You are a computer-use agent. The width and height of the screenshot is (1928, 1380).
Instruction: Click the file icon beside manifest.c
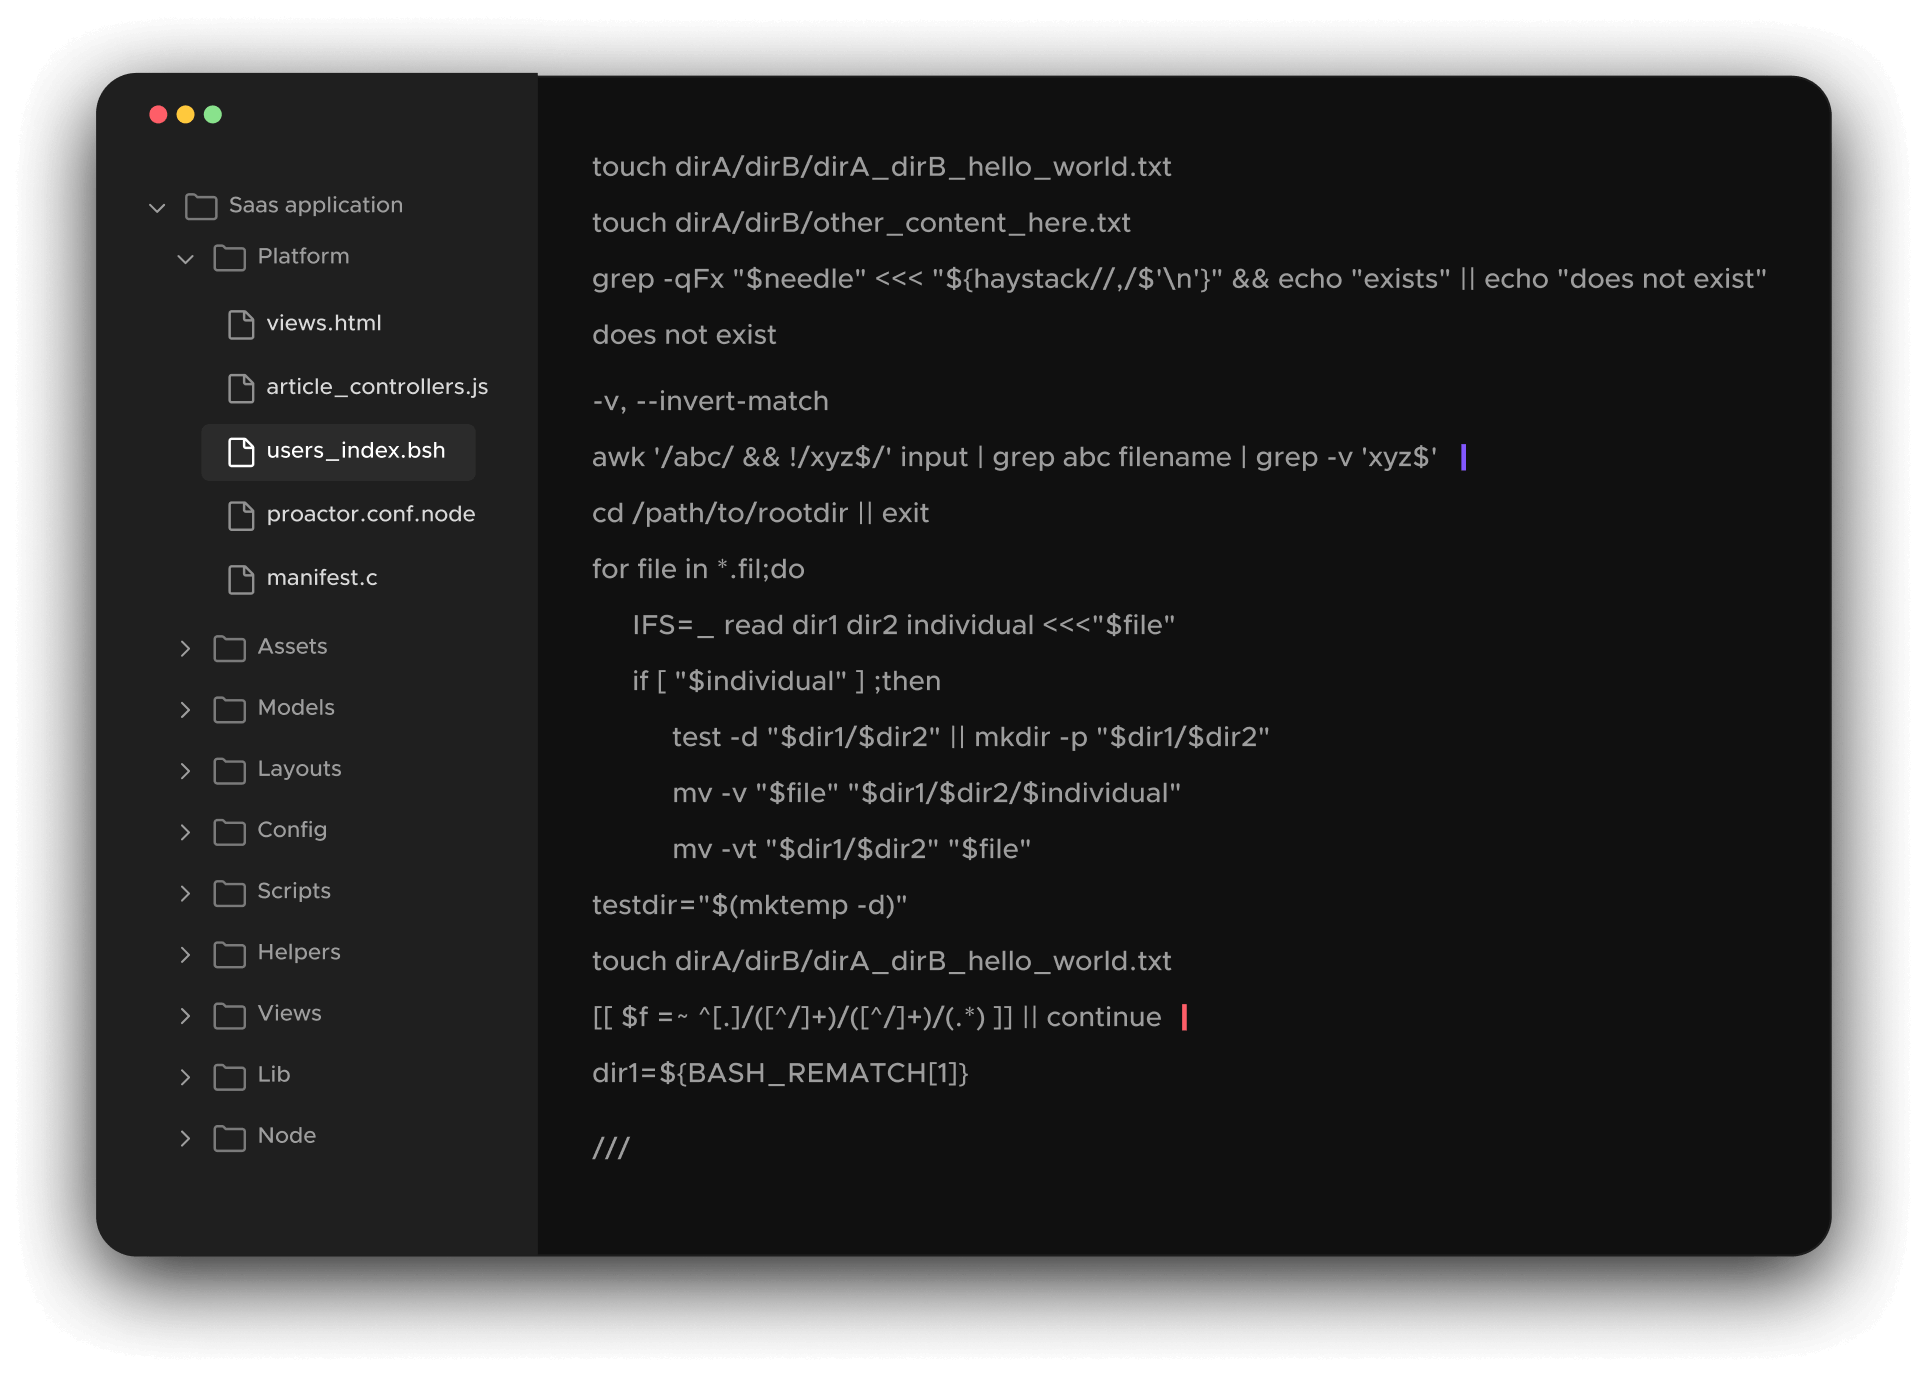click(x=240, y=578)
